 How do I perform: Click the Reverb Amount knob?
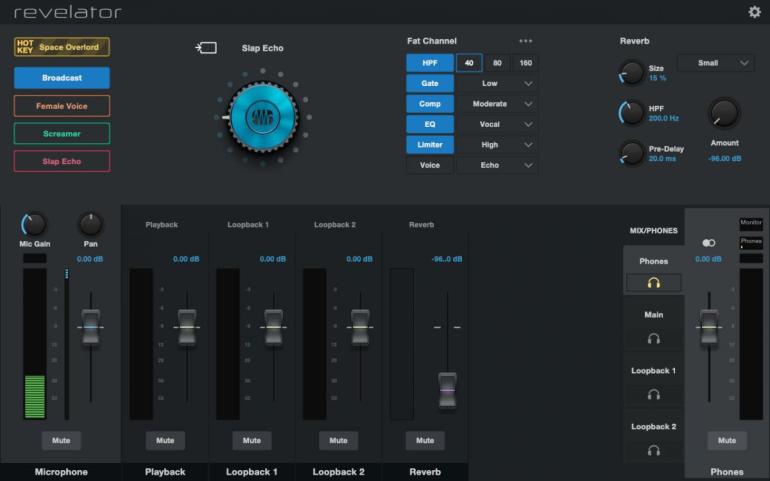tap(724, 113)
